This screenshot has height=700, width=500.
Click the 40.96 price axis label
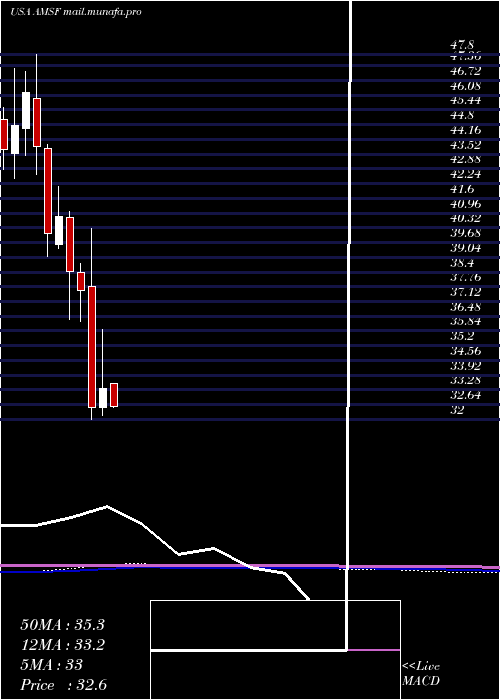(x=466, y=204)
